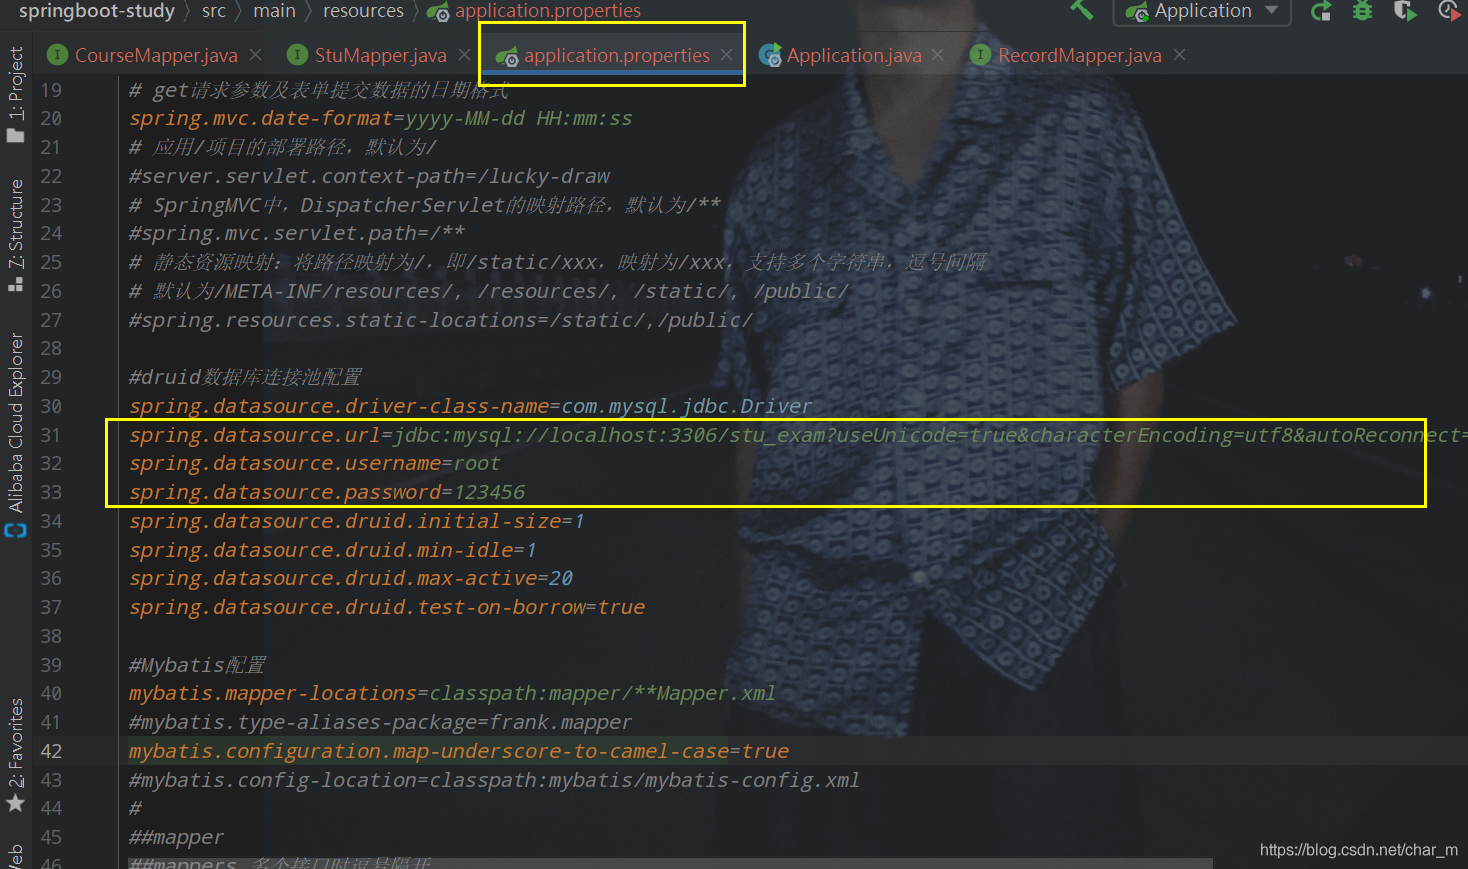Close the StuMapper.java tab
The width and height of the screenshot is (1468, 869).
click(464, 55)
